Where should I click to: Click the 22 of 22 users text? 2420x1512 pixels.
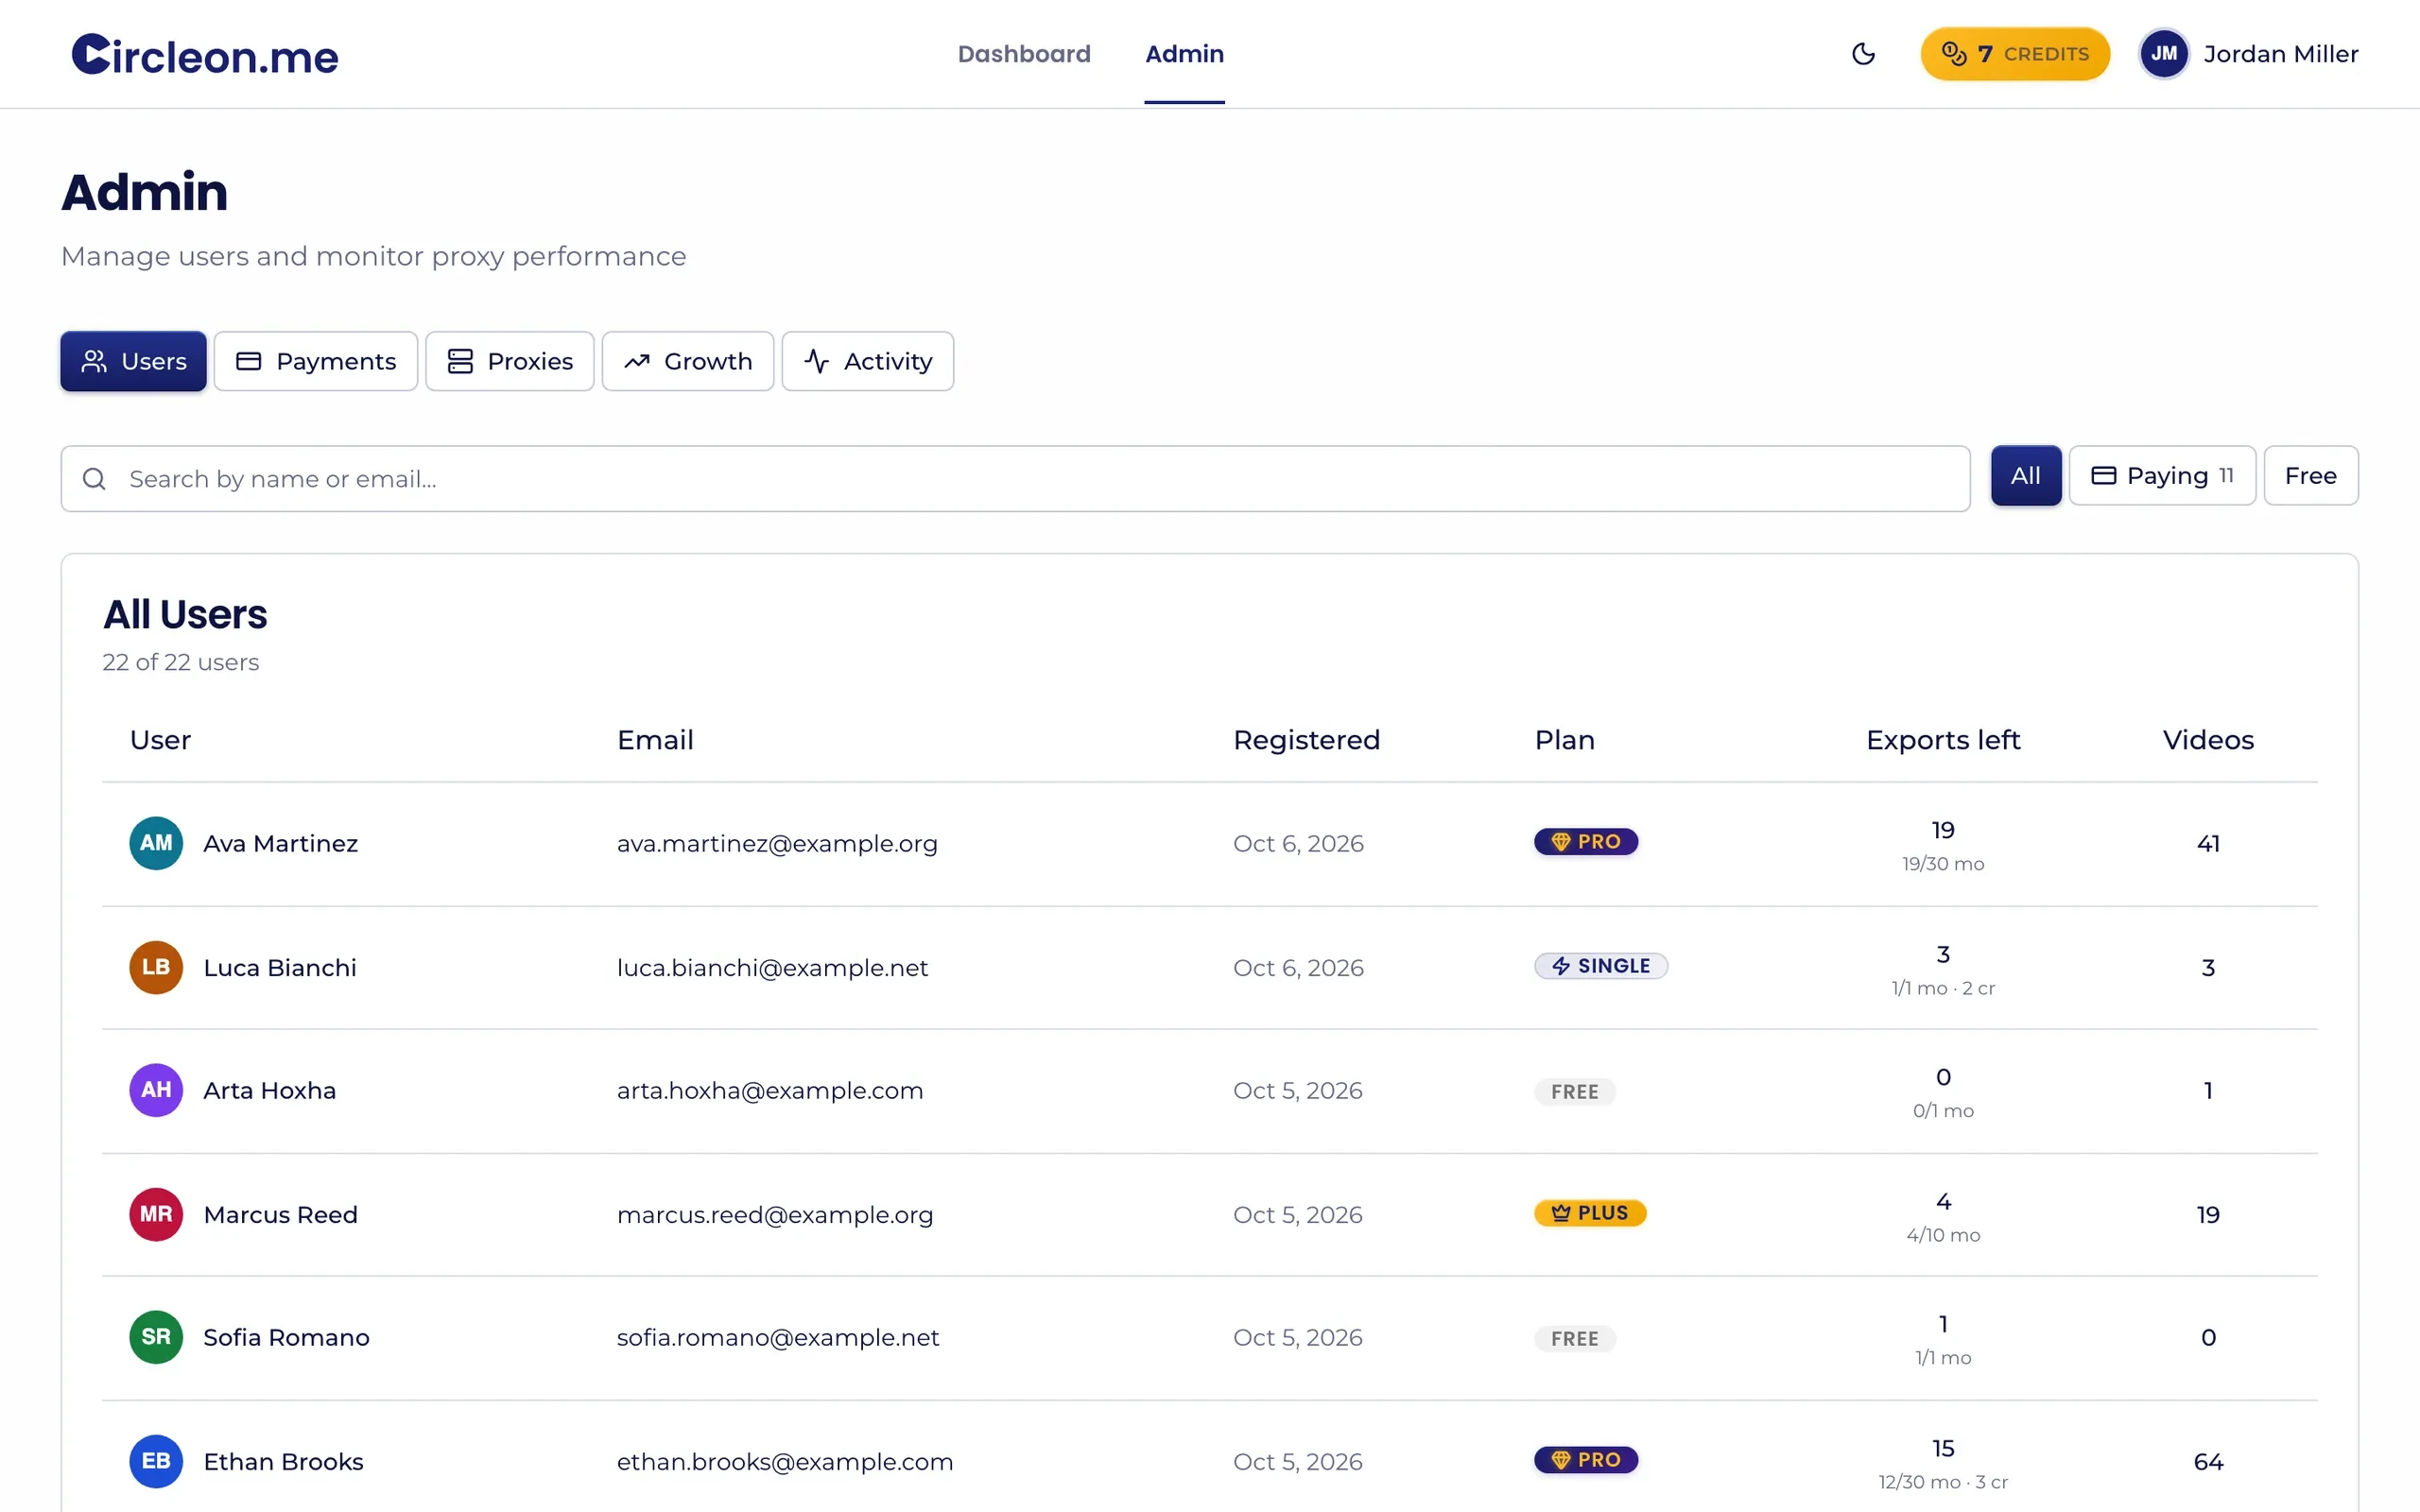180,662
